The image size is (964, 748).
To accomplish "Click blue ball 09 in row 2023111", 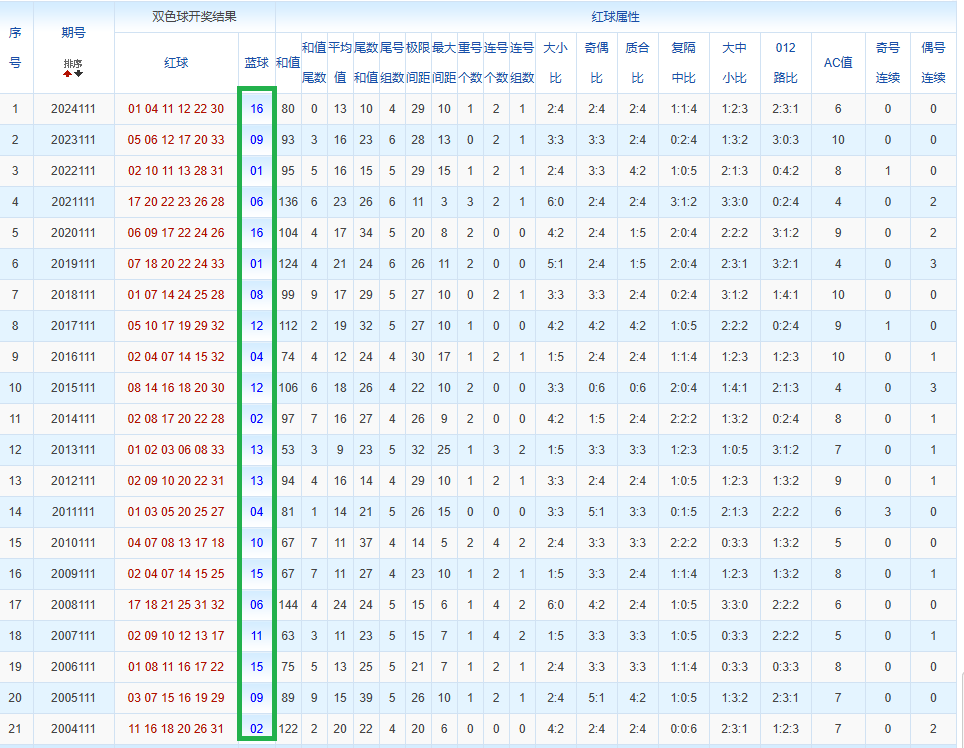I will [x=257, y=140].
